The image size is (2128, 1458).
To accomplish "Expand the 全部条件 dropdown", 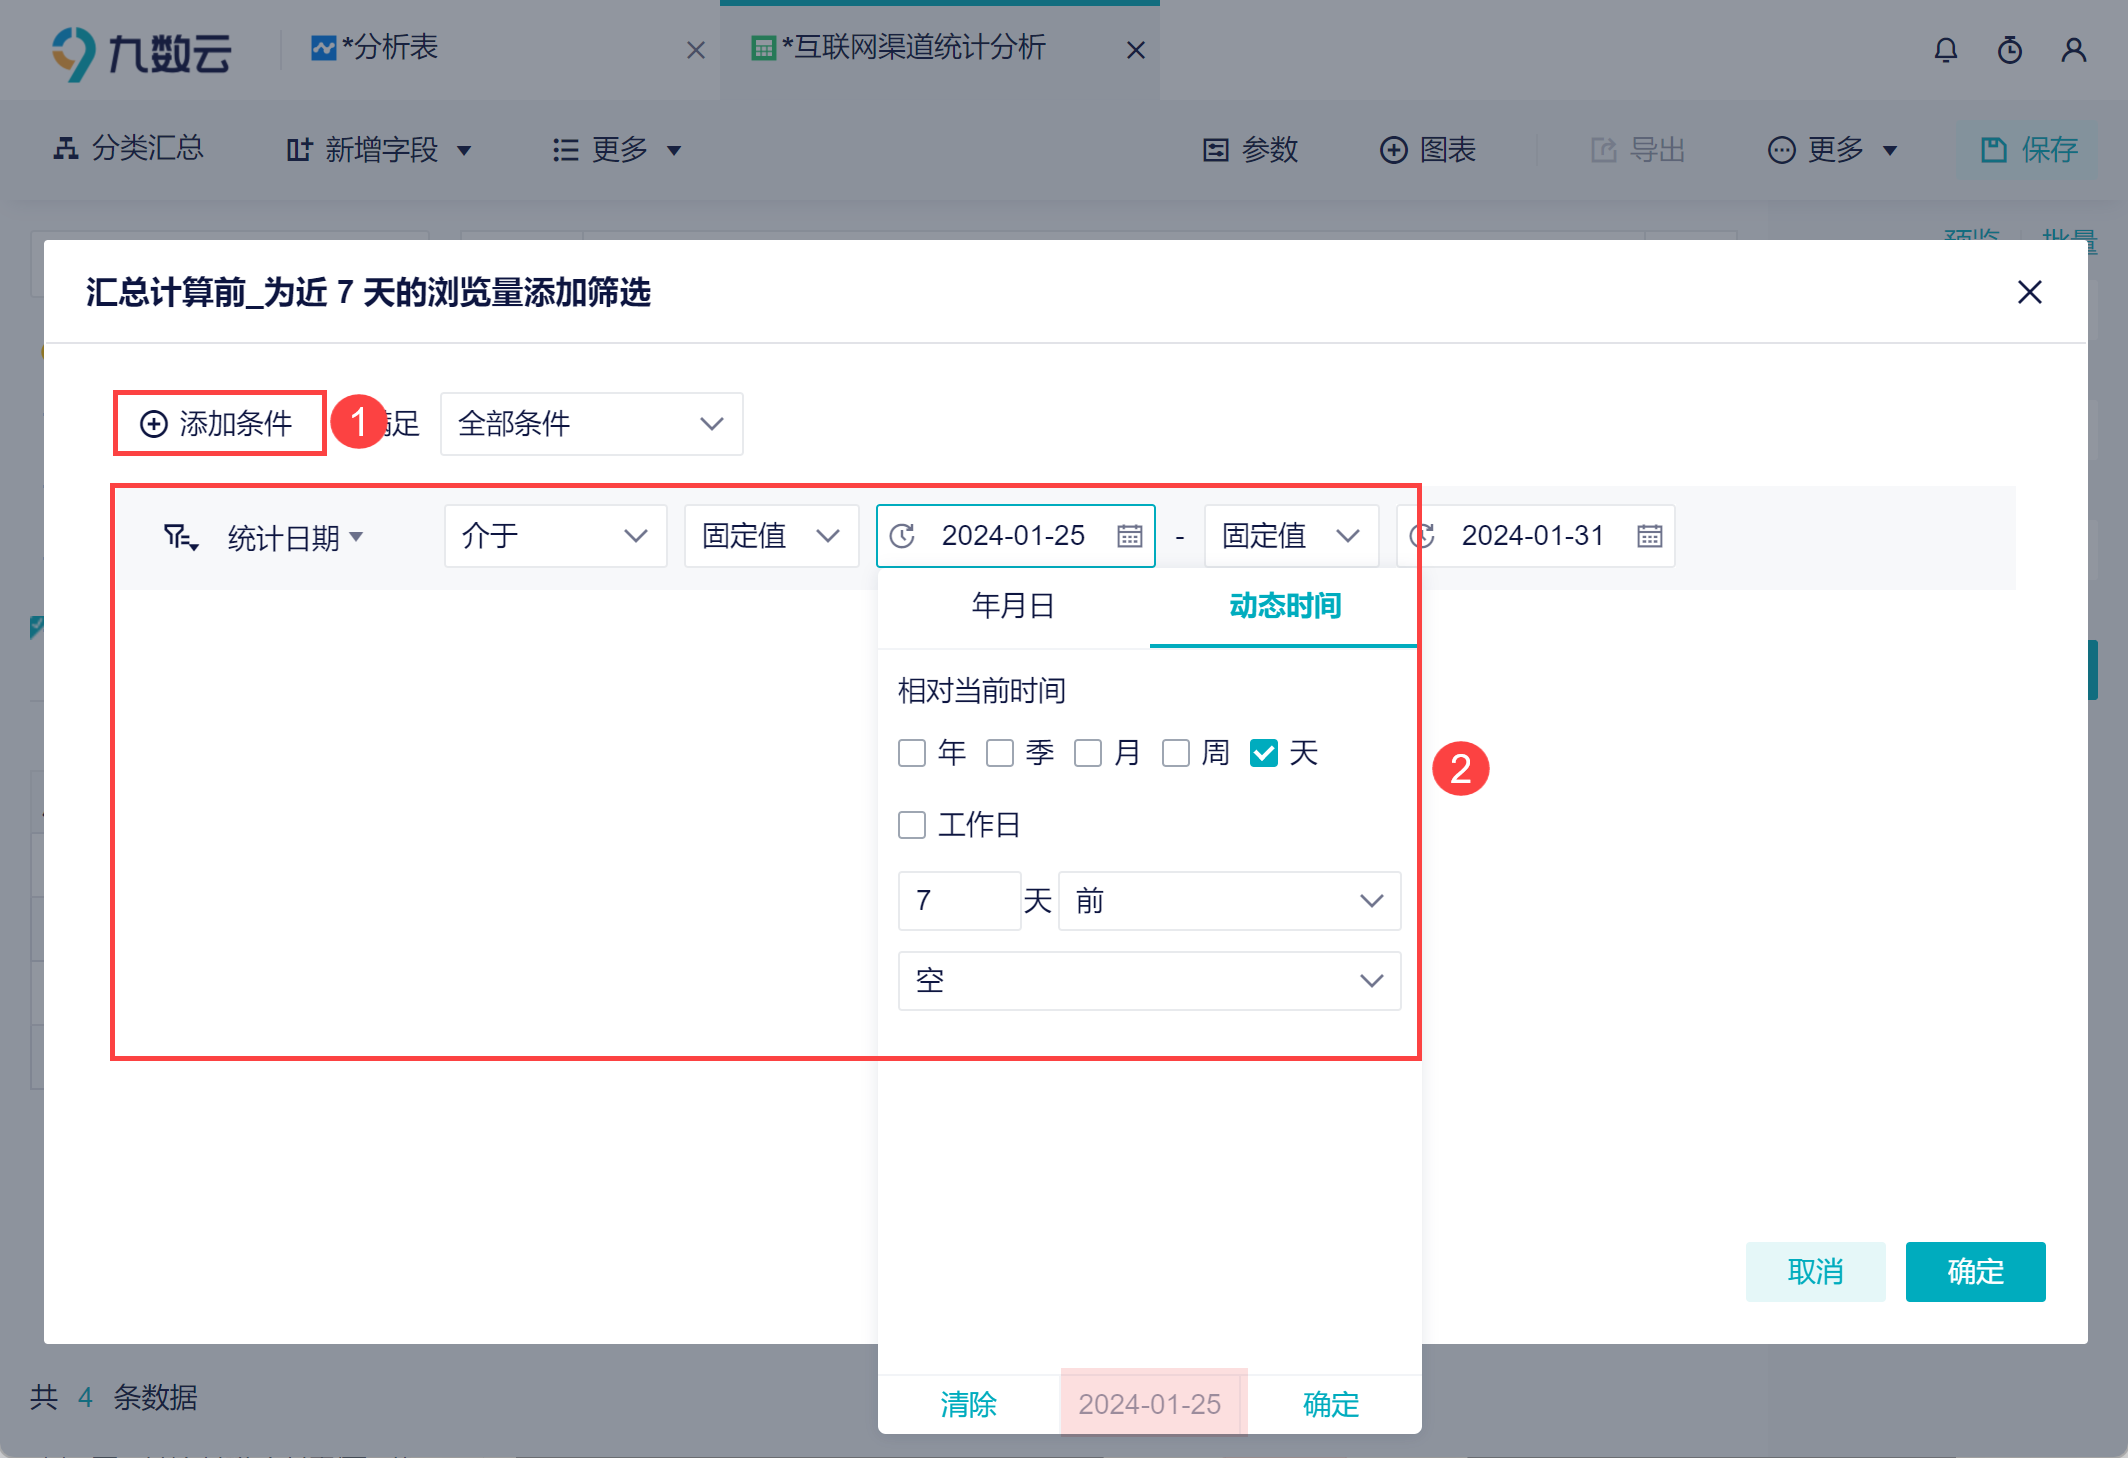I will tap(591, 424).
